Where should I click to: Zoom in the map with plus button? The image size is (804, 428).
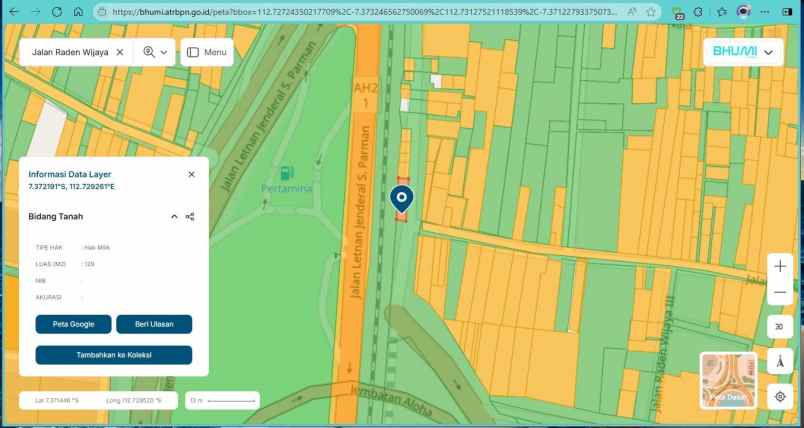click(x=780, y=267)
